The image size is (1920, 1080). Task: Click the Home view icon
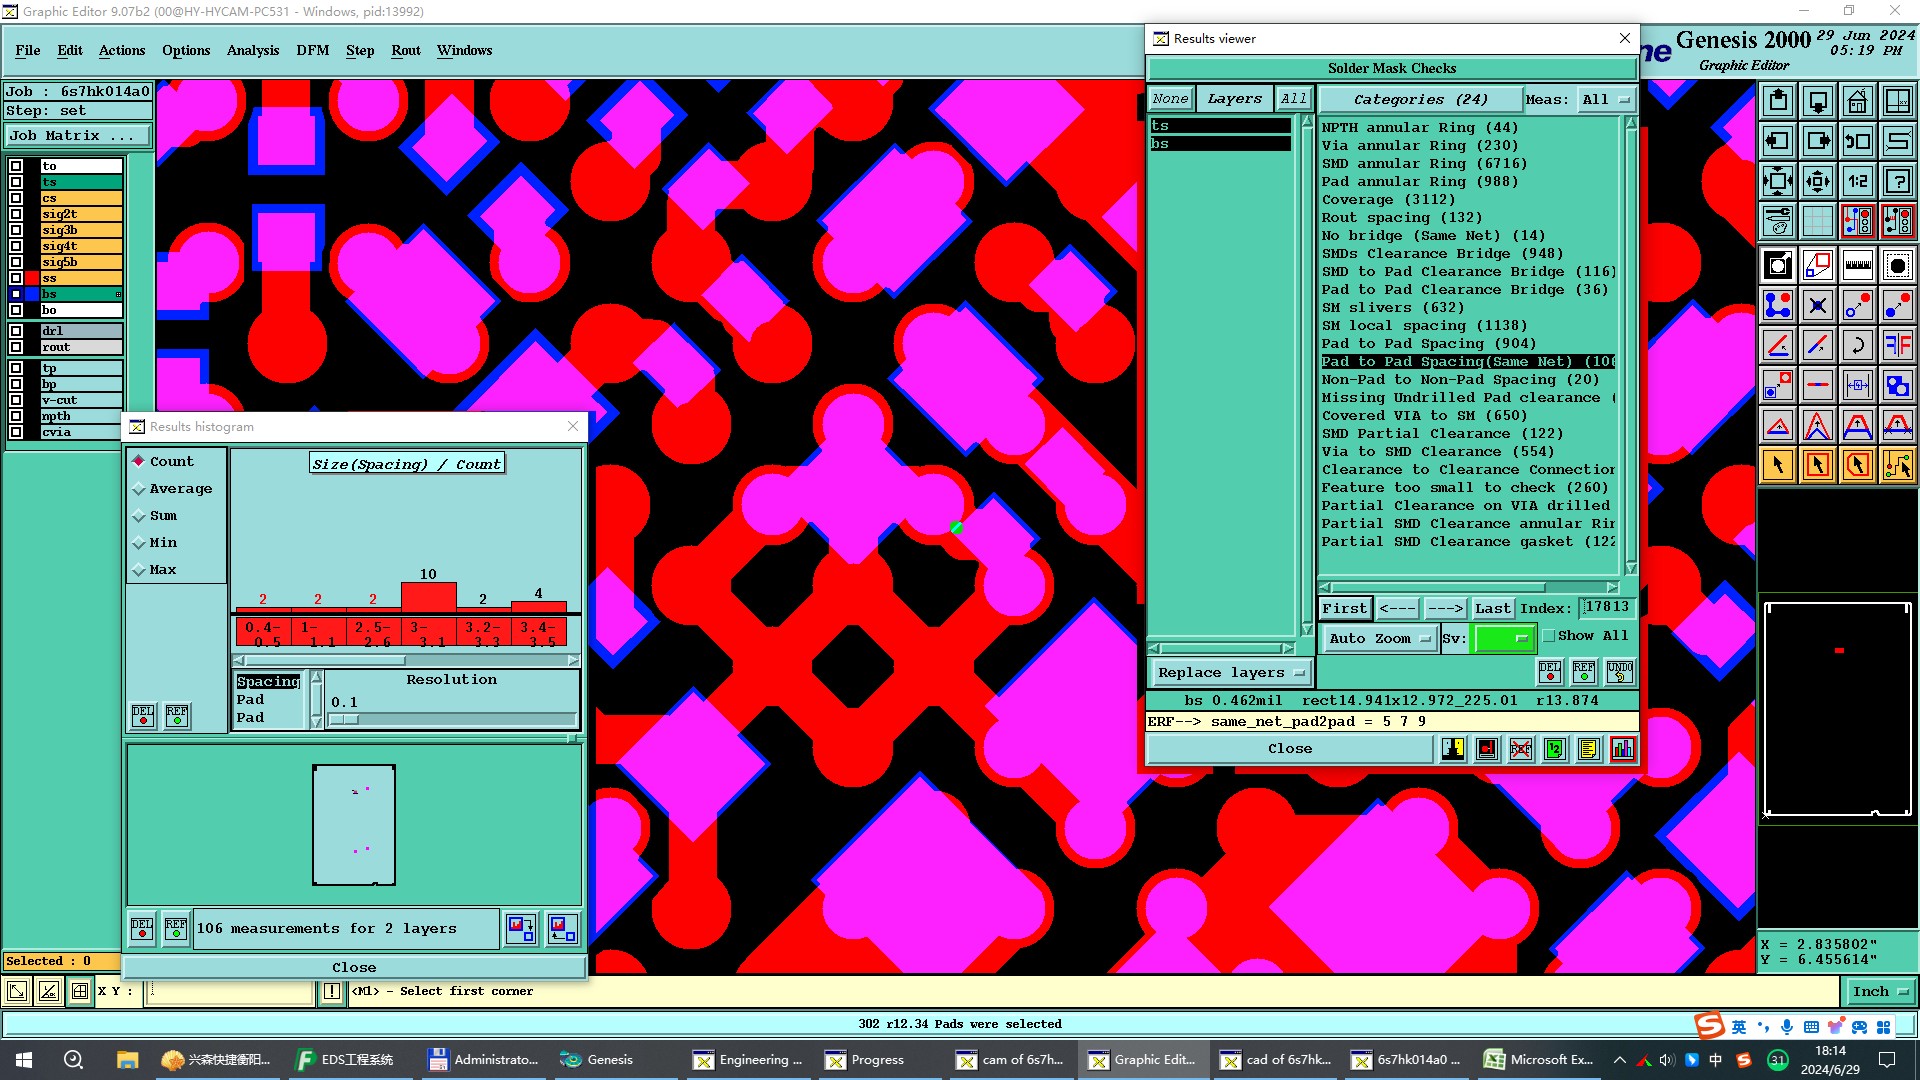[1857, 101]
